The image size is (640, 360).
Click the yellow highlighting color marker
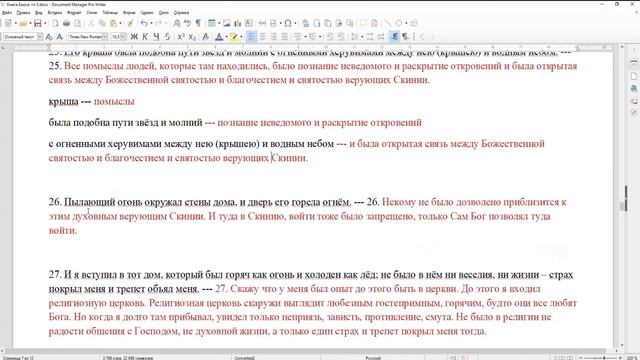pyautogui.click(x=234, y=37)
